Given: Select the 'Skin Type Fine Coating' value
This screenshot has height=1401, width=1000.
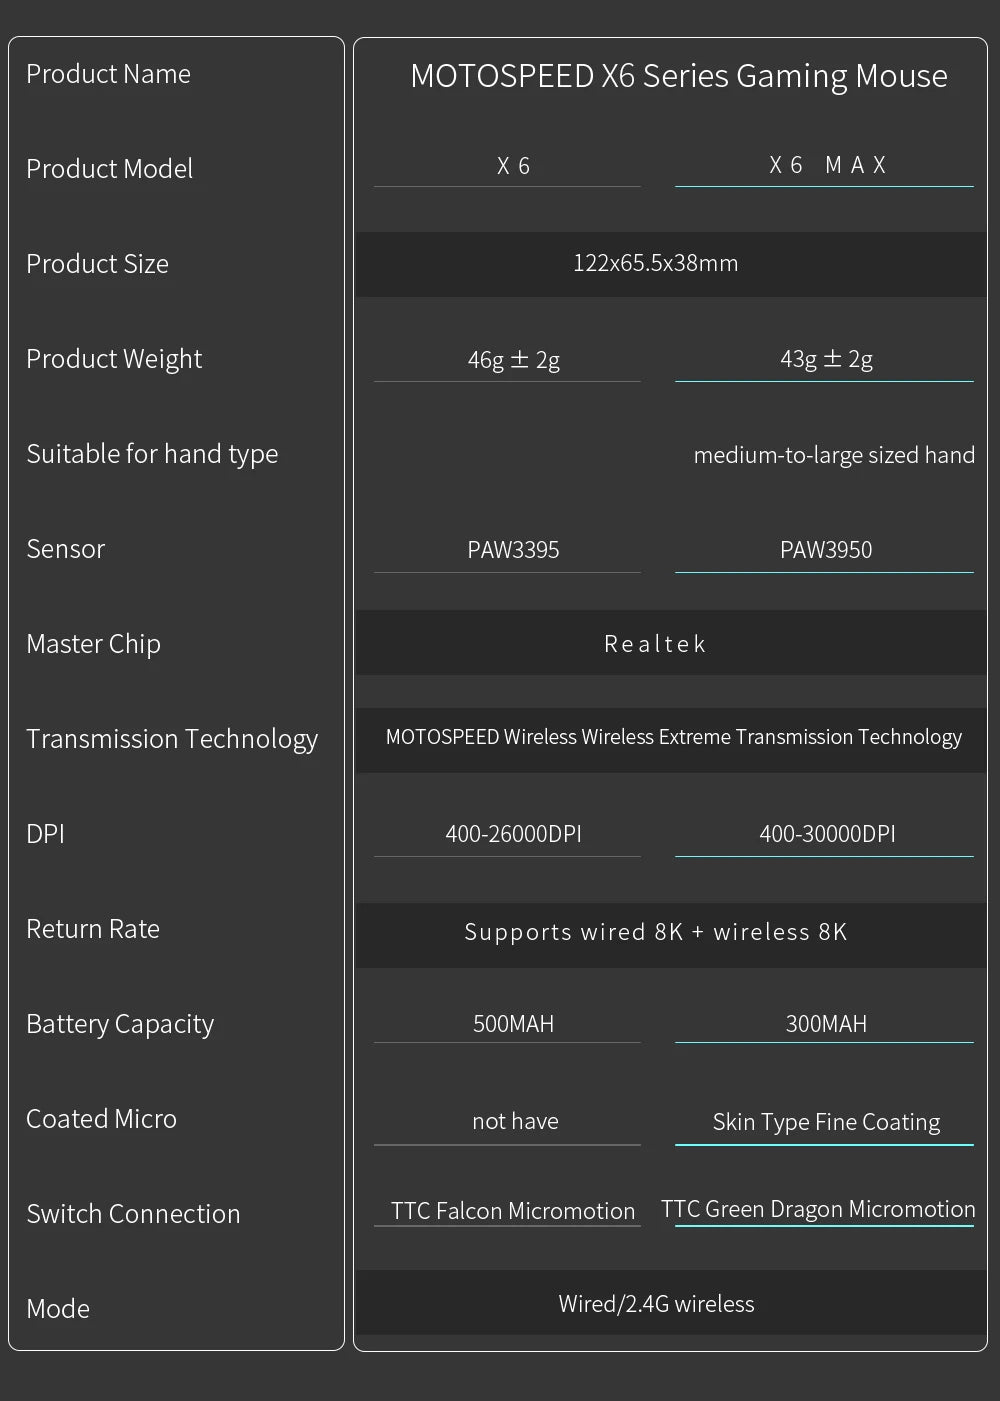Looking at the screenshot, I should tap(826, 1122).
